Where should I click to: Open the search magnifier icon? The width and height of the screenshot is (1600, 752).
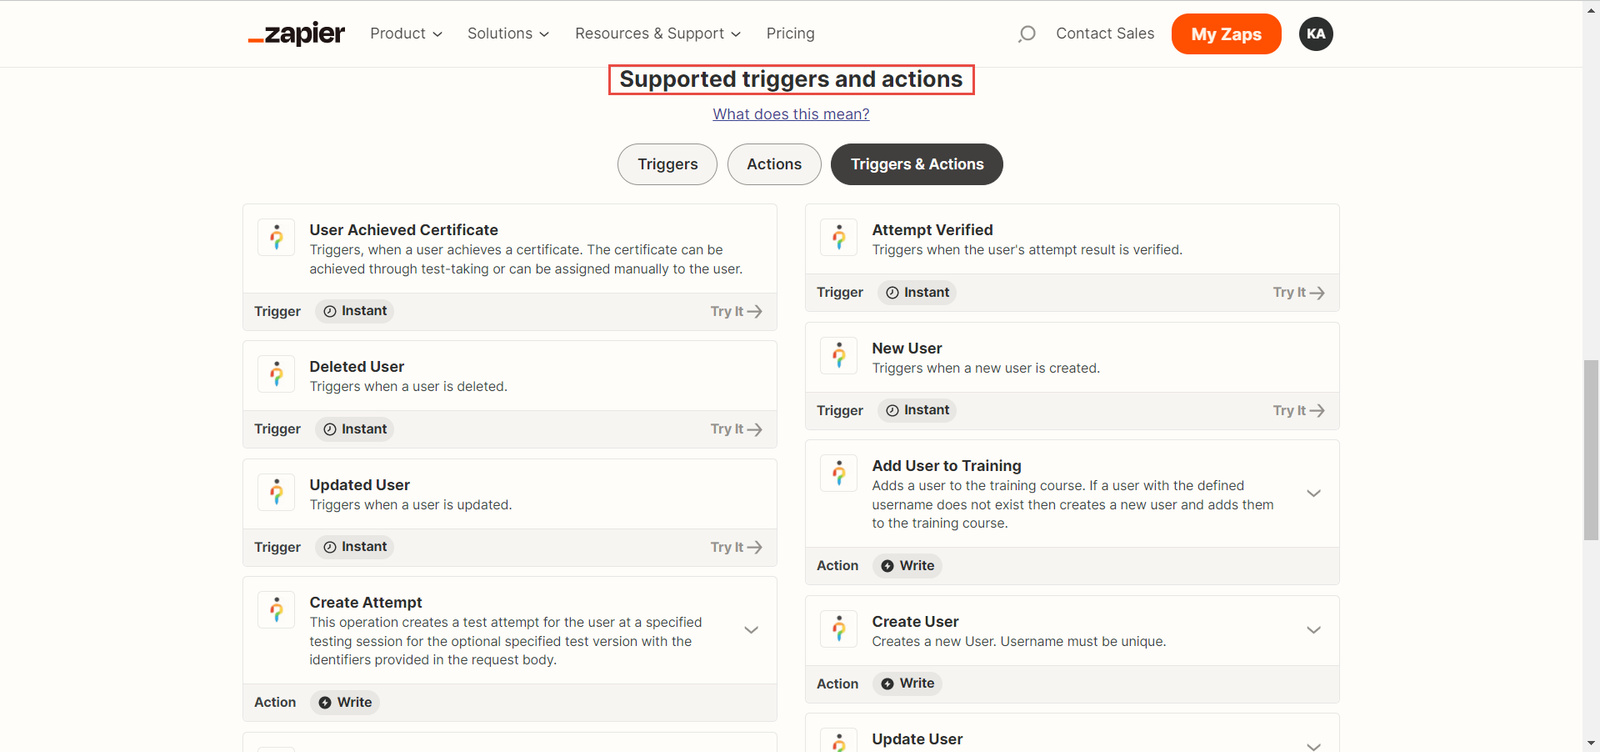pos(1026,34)
